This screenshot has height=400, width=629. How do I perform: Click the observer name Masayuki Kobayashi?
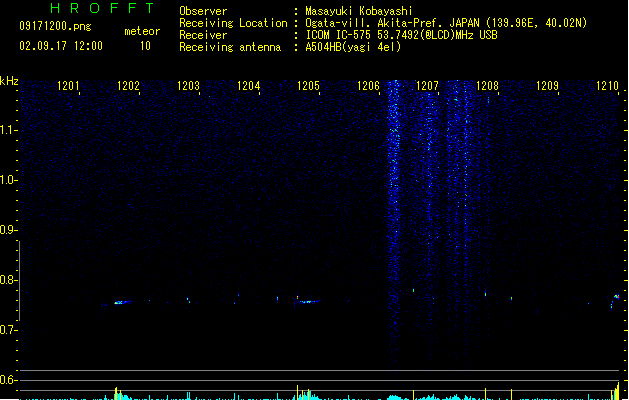[359, 11]
